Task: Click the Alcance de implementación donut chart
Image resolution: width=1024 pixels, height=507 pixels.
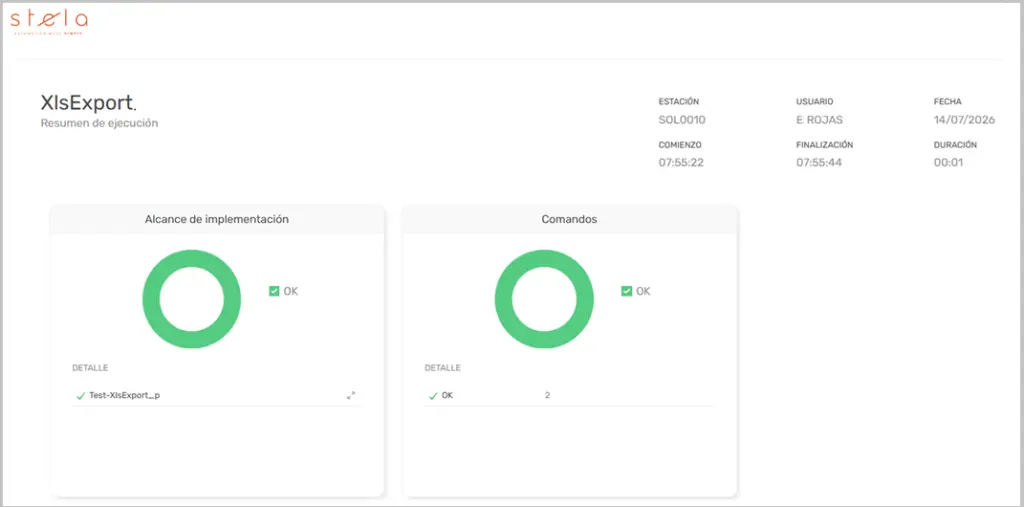Action: [x=191, y=299]
